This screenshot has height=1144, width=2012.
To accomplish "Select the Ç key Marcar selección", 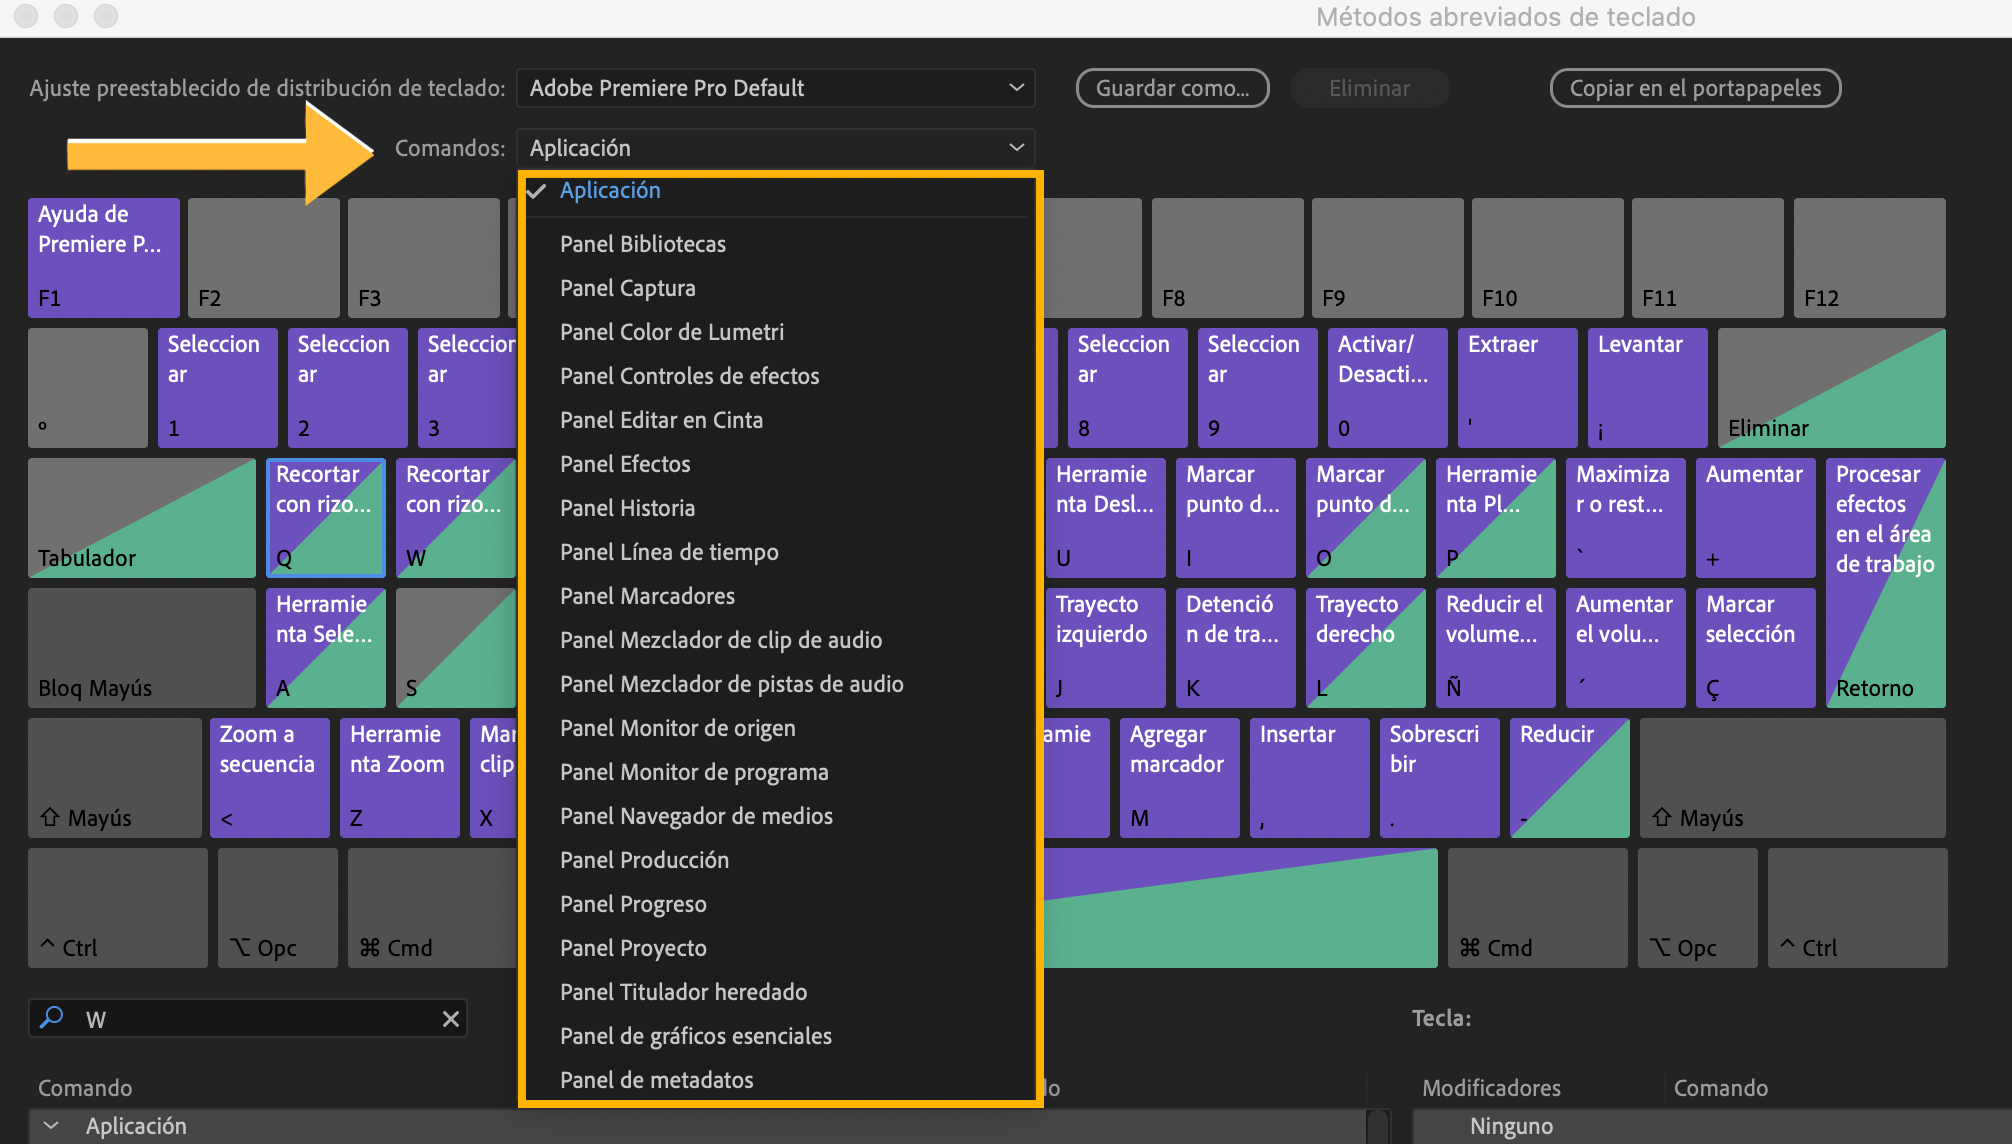I will click(1756, 648).
